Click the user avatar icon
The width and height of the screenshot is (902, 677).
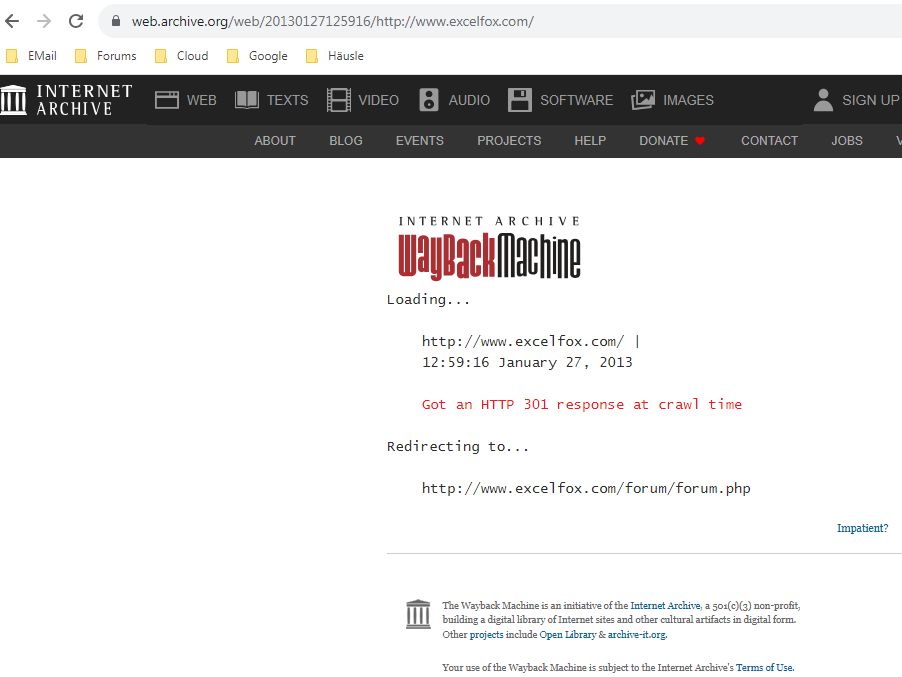point(823,100)
